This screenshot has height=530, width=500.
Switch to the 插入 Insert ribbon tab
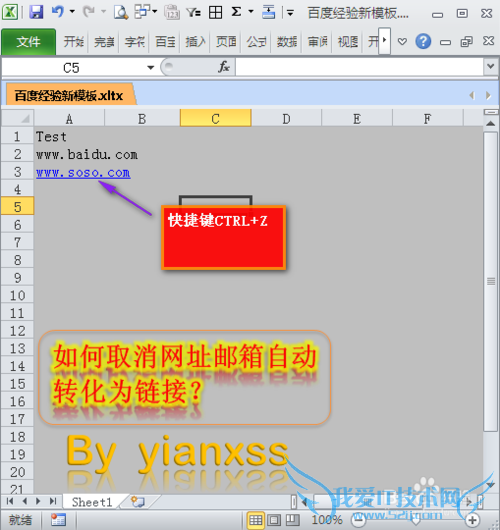pyautogui.click(x=195, y=42)
